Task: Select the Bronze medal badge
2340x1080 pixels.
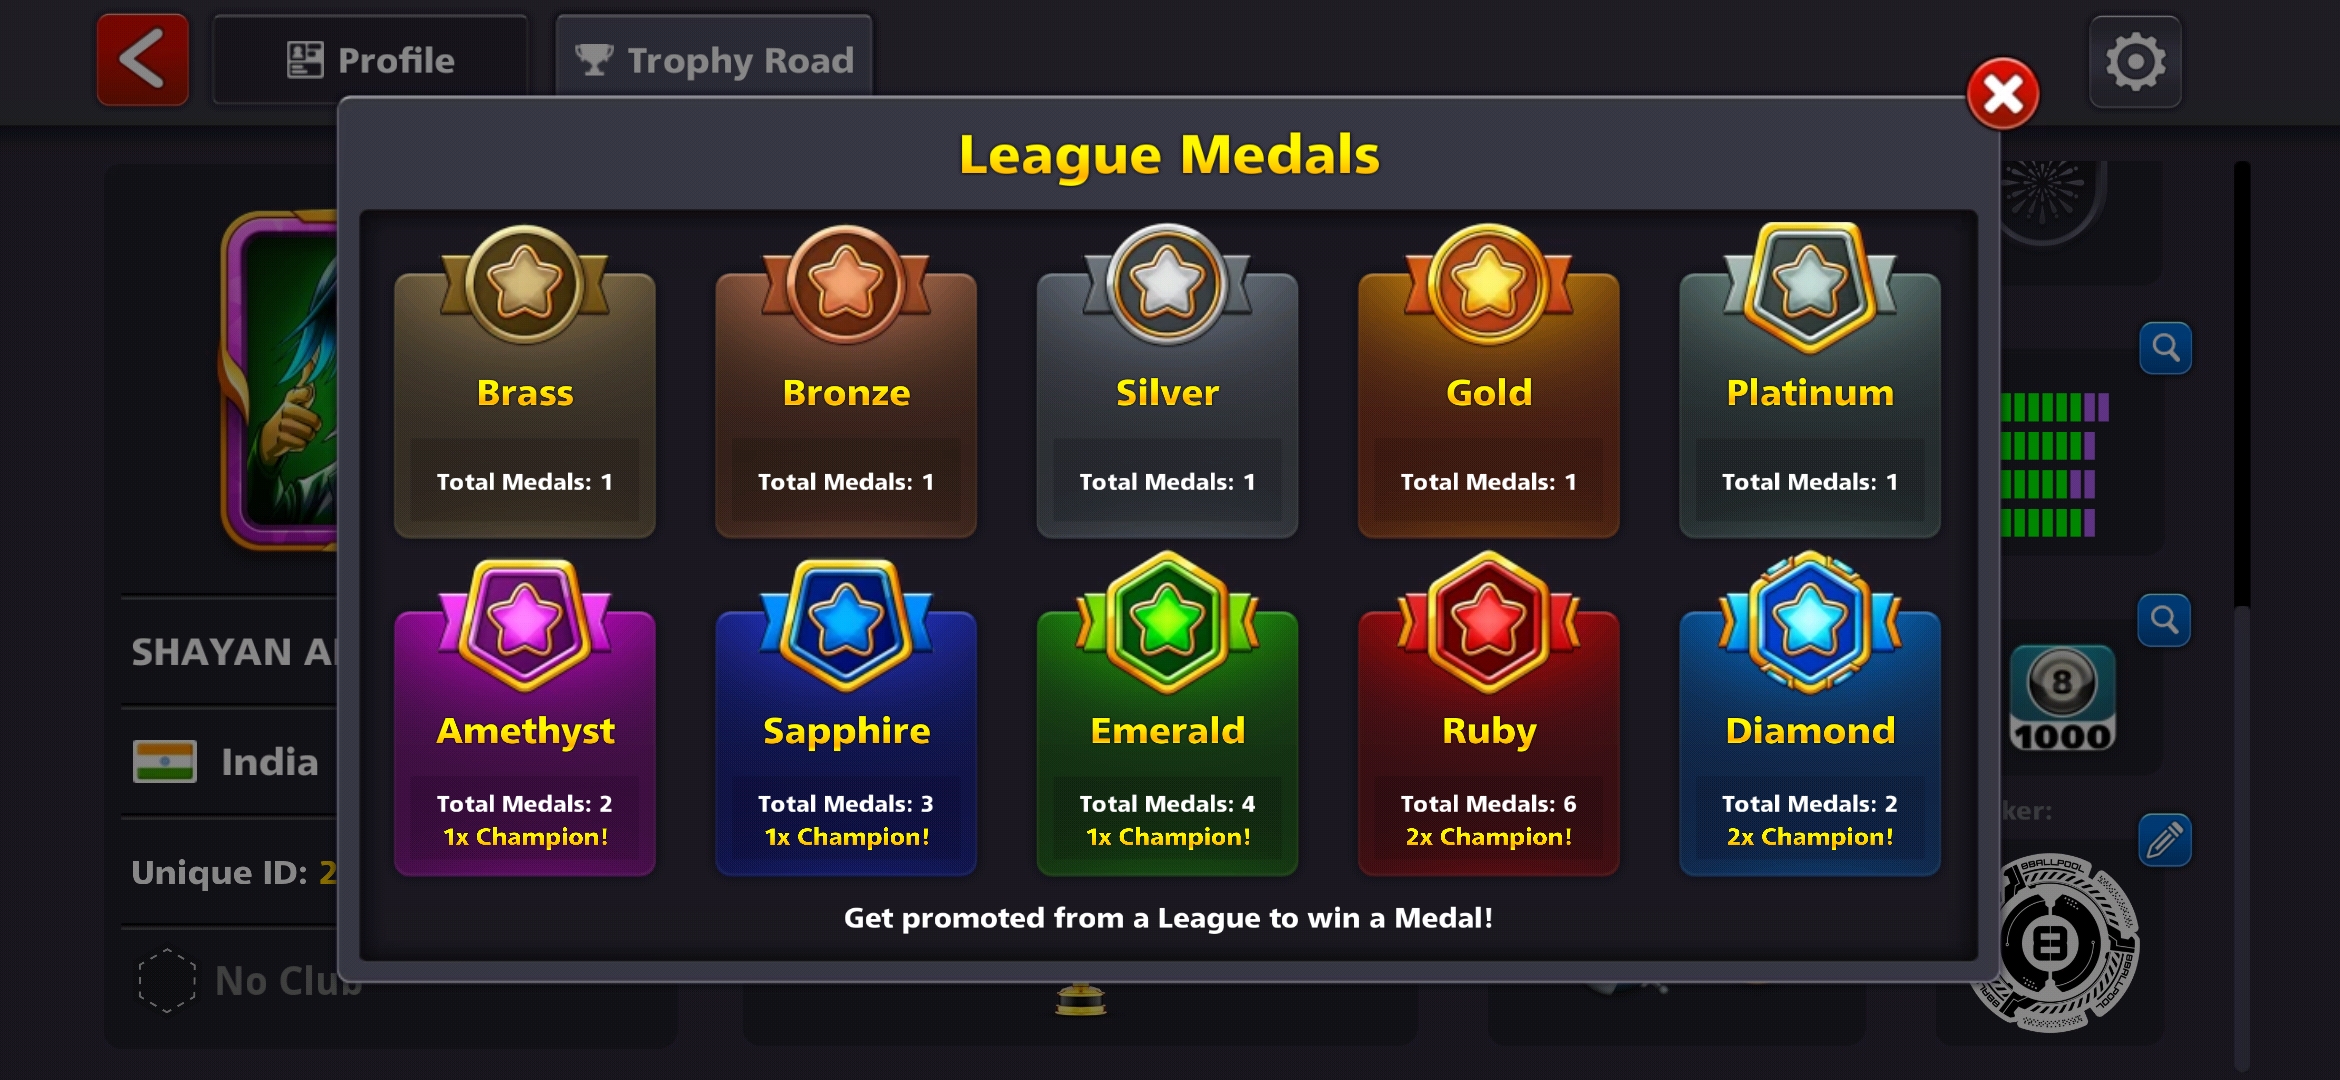Action: (846, 283)
